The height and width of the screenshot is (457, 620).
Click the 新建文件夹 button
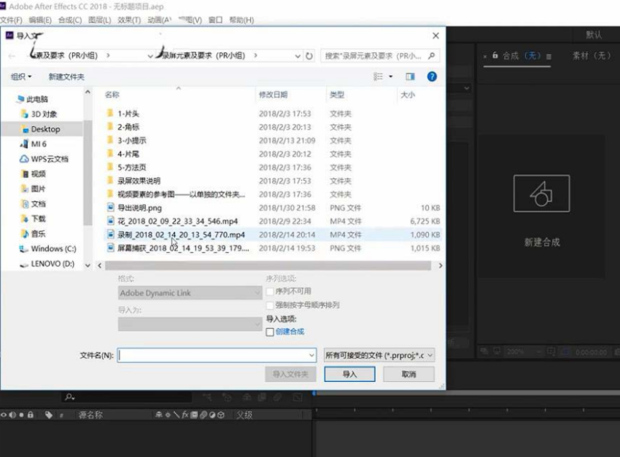(66, 77)
